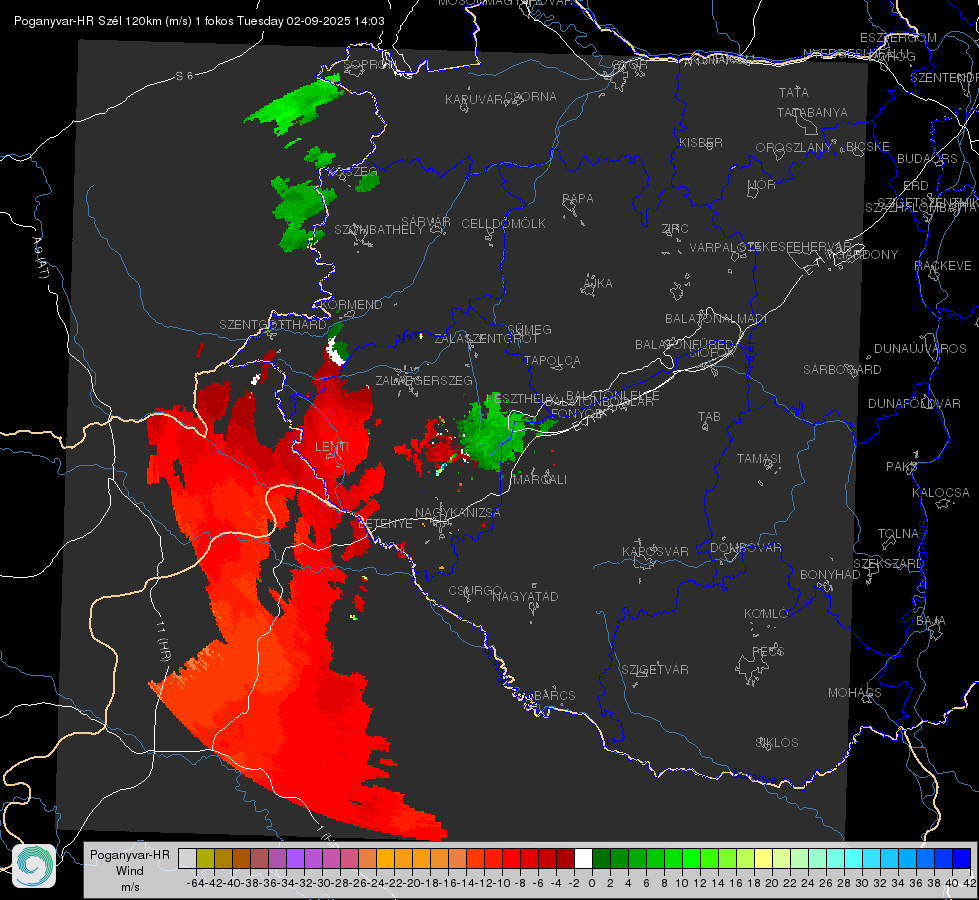
Task: Click the DOMBÓVÁR city label
Action: tap(745, 548)
